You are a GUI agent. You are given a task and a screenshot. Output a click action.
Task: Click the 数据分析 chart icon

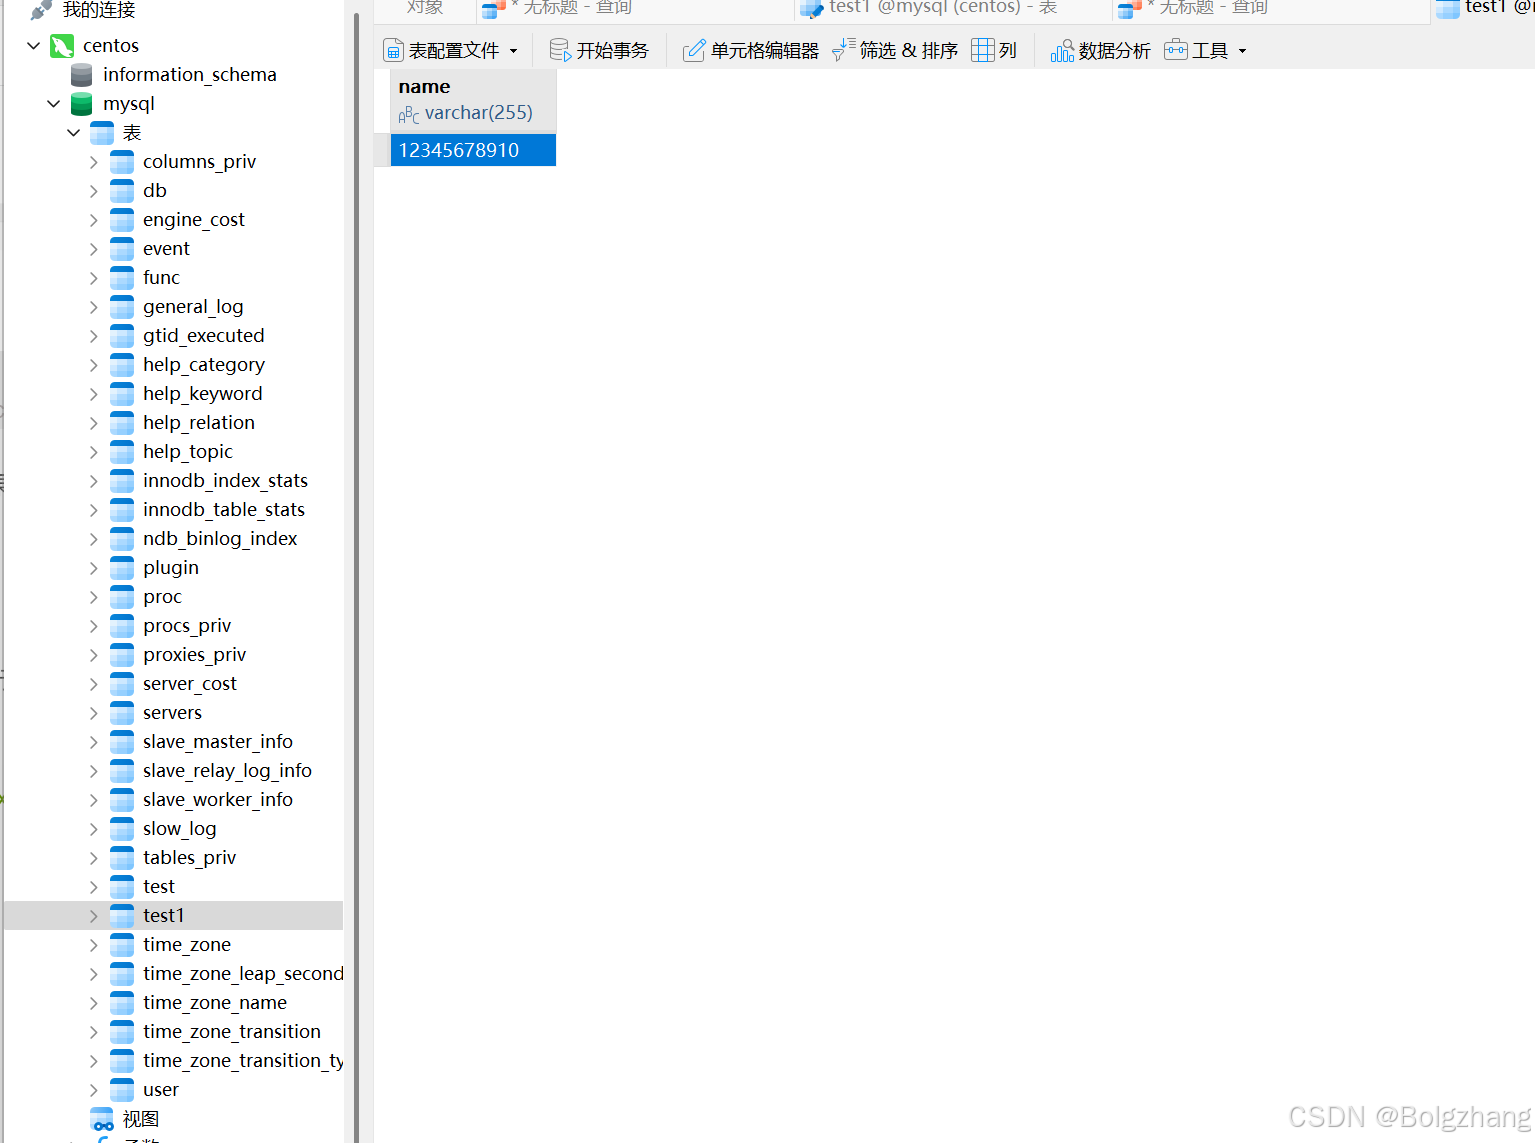click(x=1062, y=50)
